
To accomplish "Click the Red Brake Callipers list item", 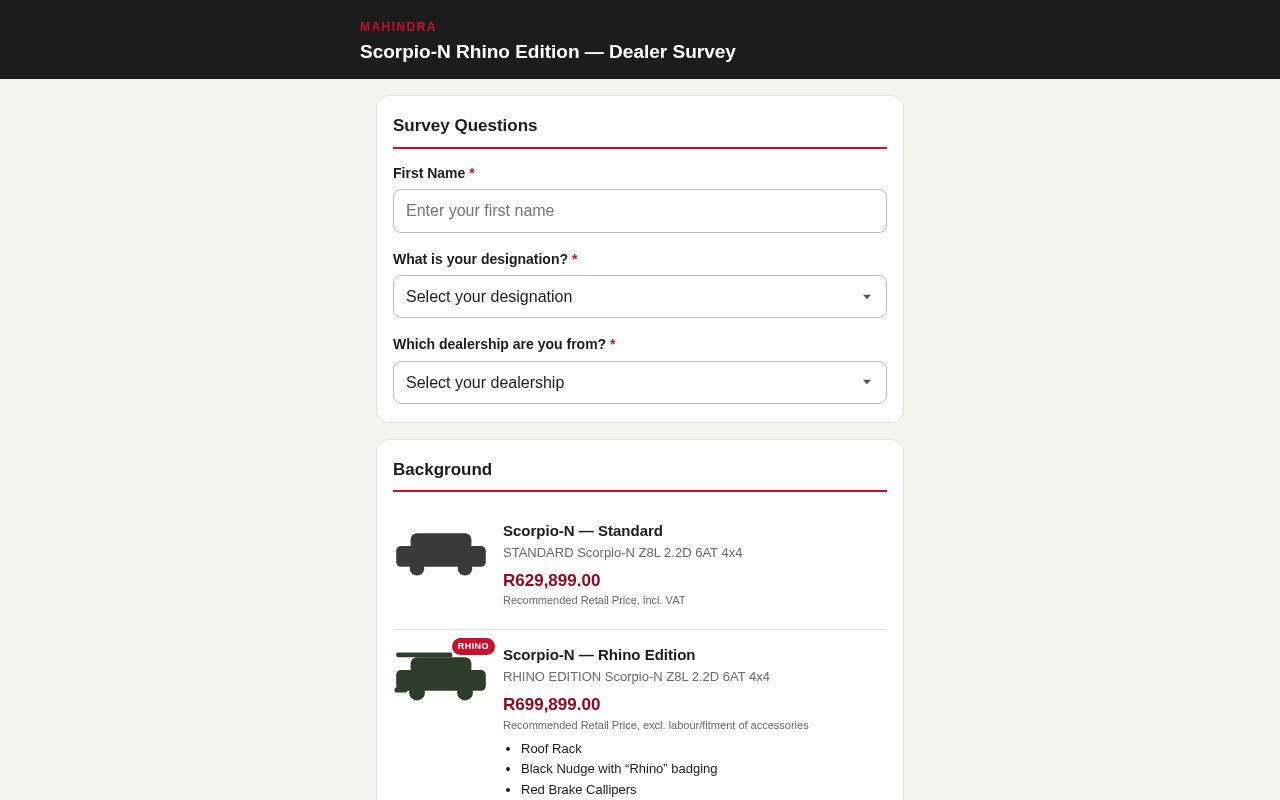I will (579, 790).
